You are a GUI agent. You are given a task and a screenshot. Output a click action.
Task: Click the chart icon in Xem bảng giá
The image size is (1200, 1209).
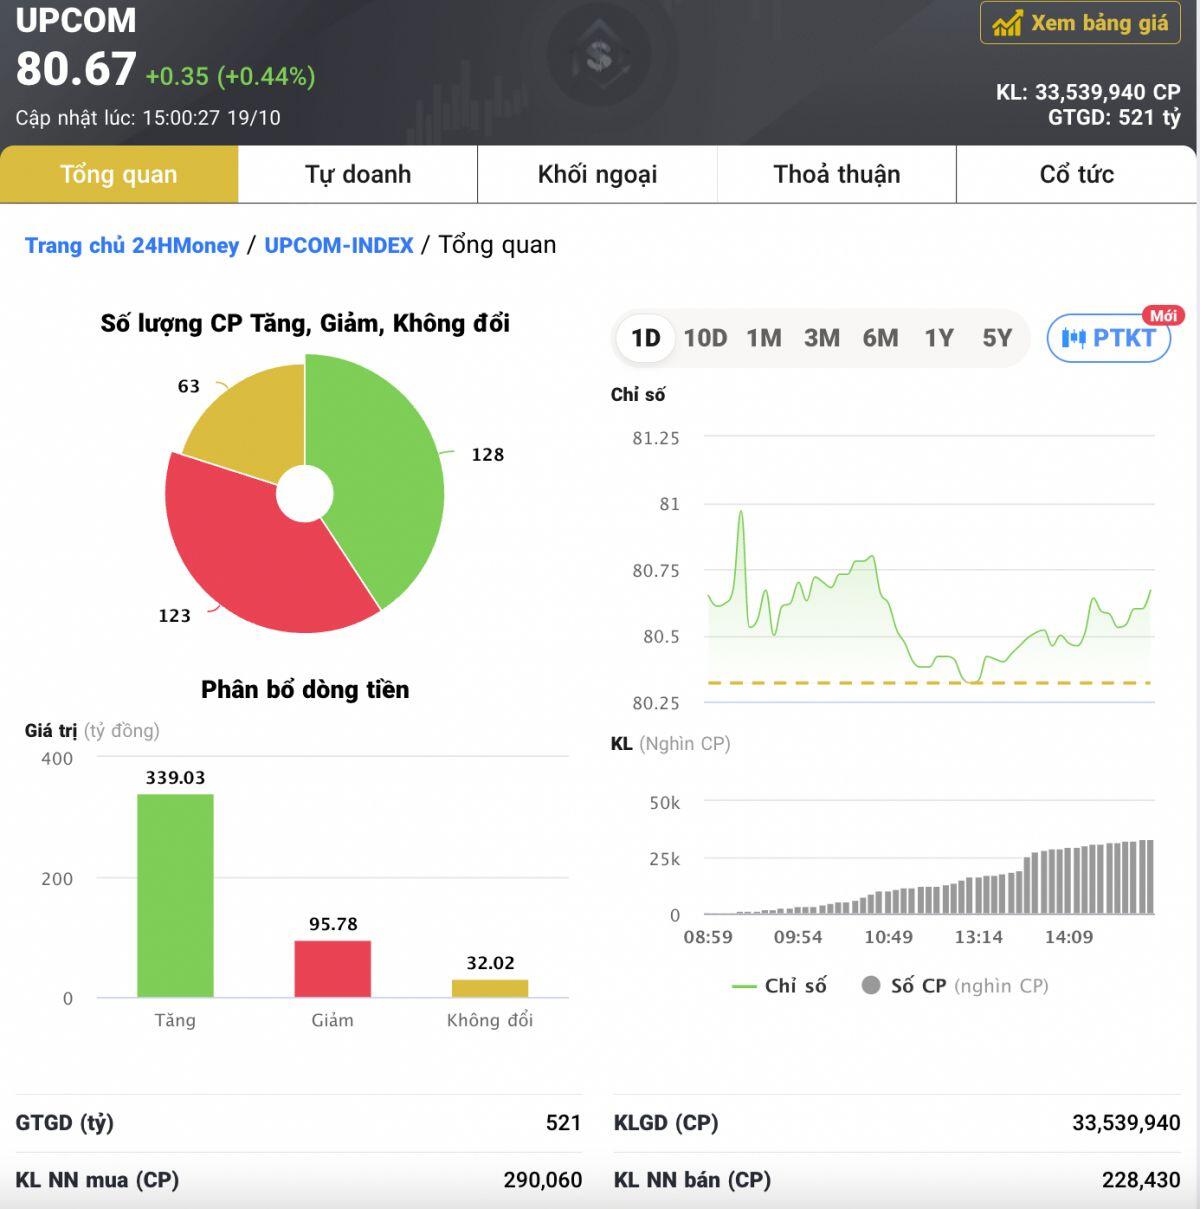[1007, 23]
